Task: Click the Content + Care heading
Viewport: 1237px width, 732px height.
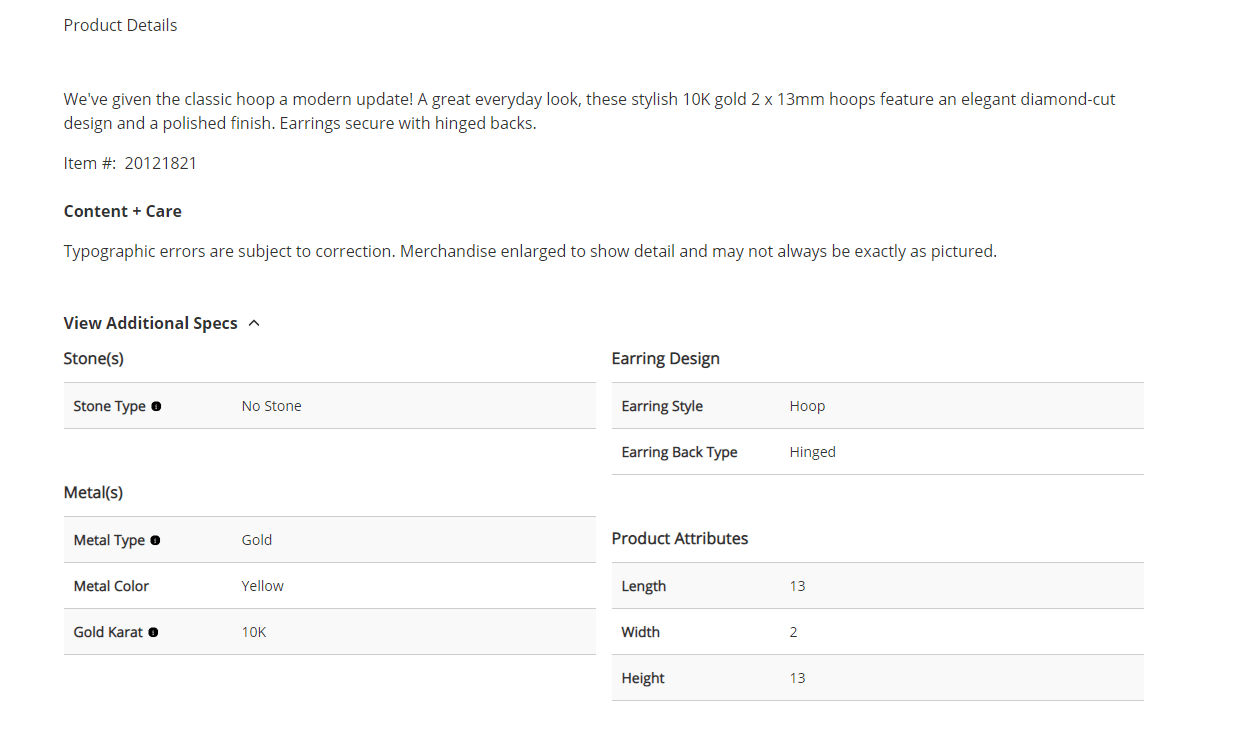Action: pos(122,211)
